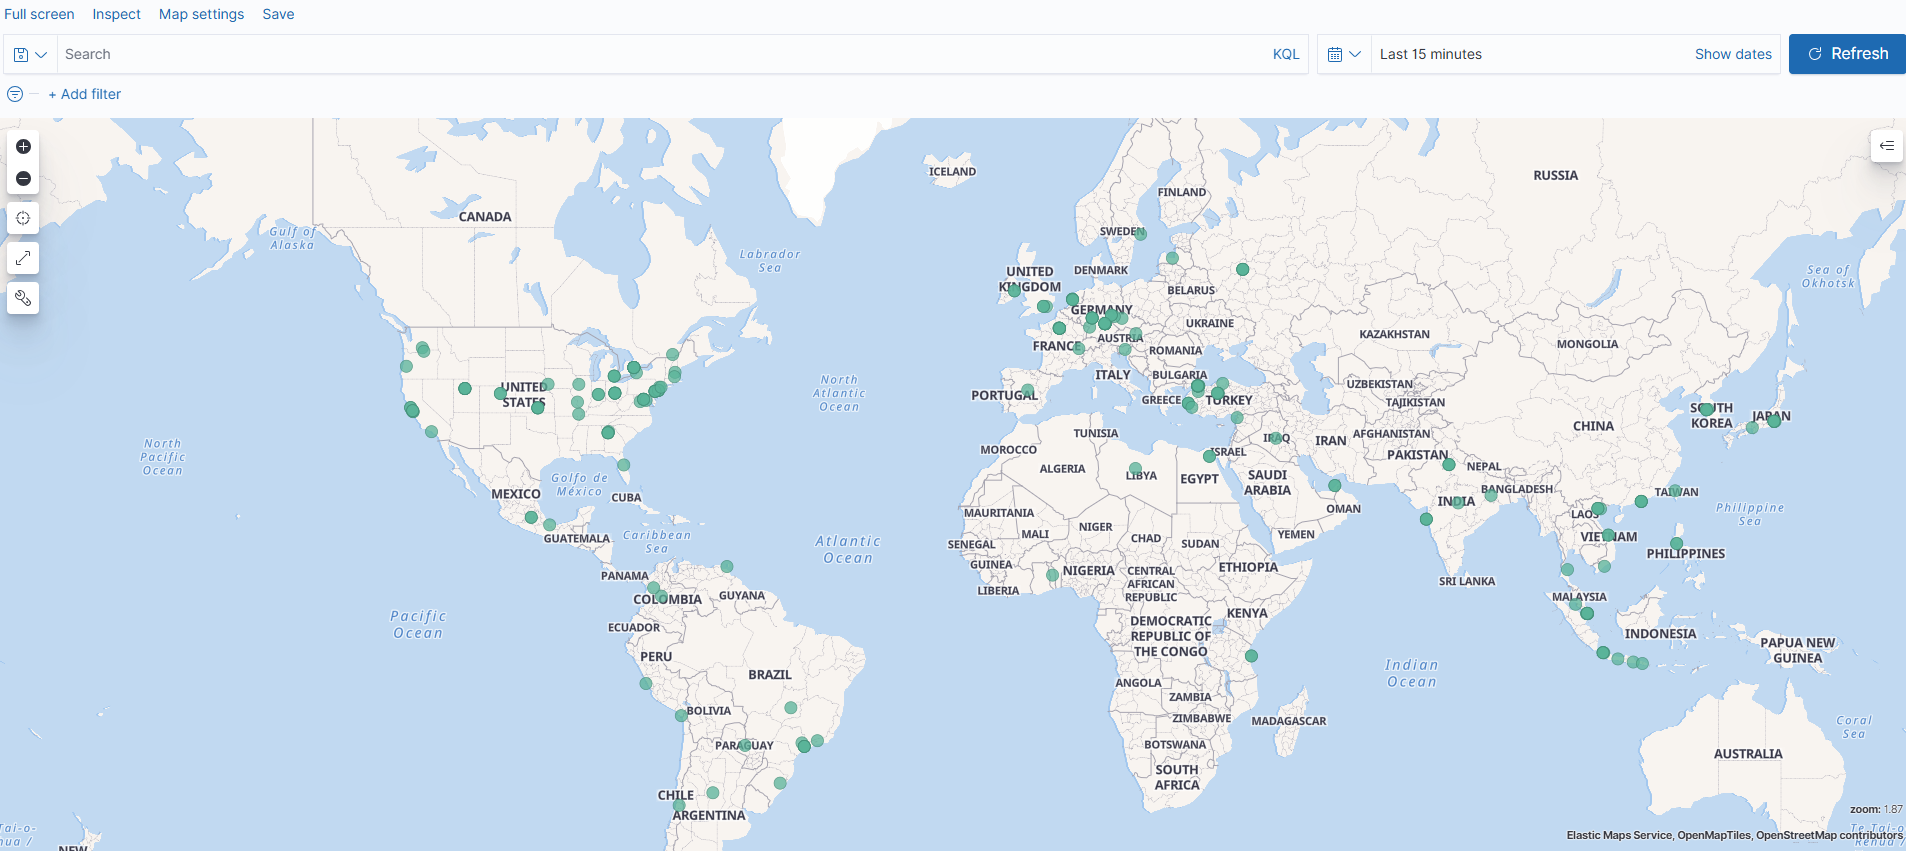Open Map settings
The width and height of the screenshot is (1906, 851).
pyautogui.click(x=201, y=14)
